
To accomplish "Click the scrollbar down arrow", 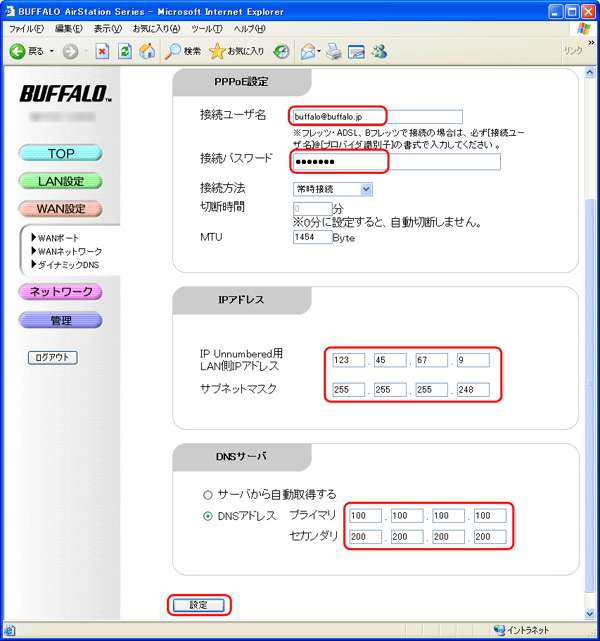I will click(x=590, y=614).
